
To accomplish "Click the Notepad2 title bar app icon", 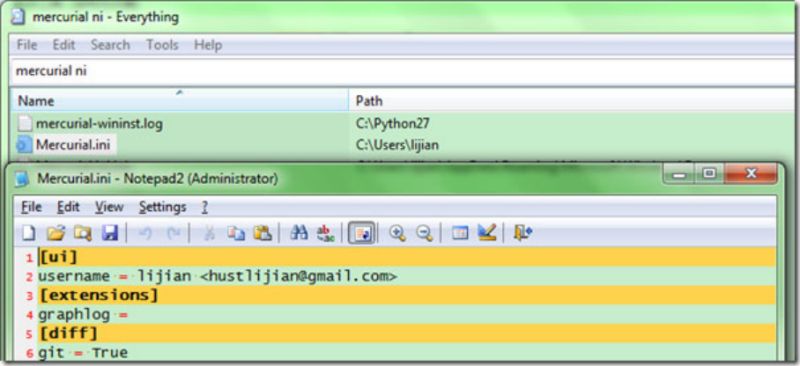I will [x=22, y=178].
